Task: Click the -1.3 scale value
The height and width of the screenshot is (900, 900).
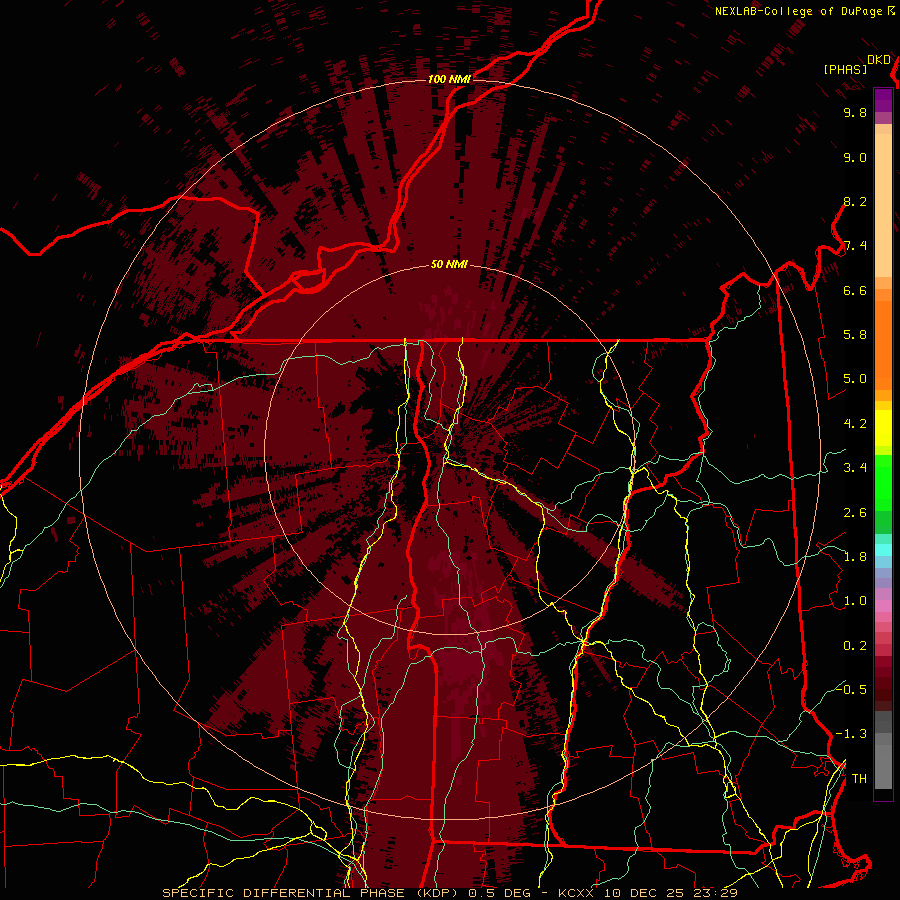Action: (x=851, y=735)
